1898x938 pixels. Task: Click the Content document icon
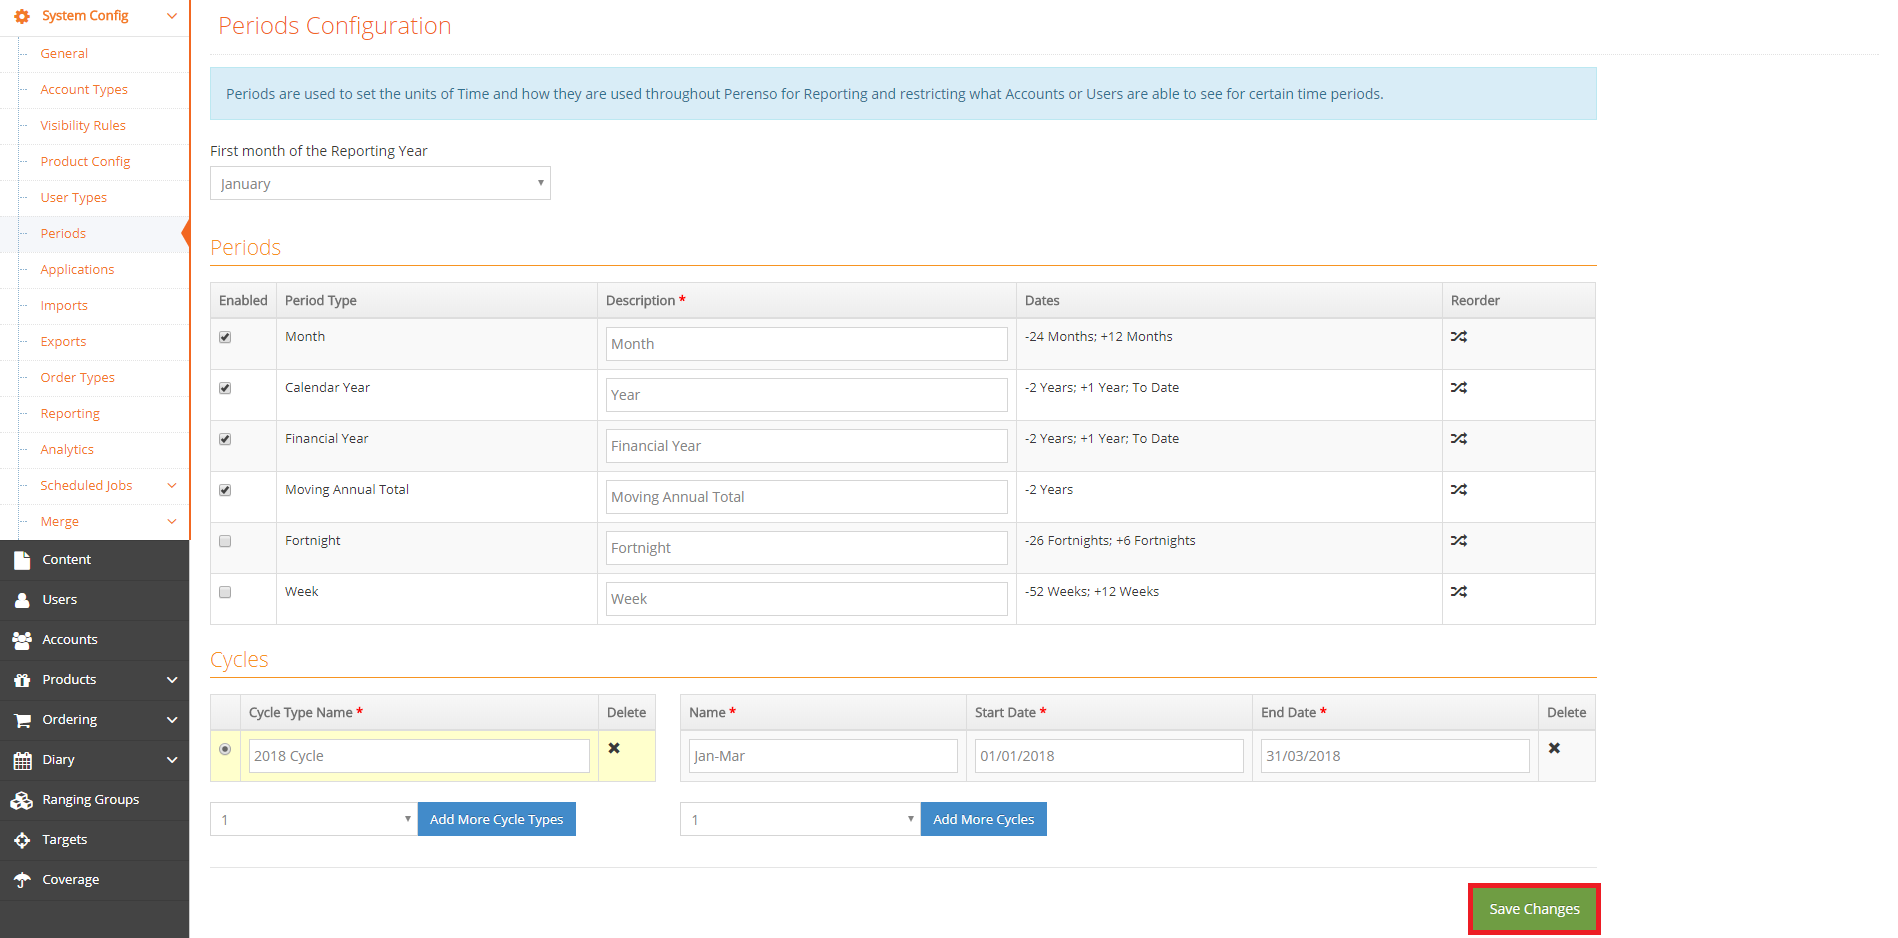click(22, 560)
